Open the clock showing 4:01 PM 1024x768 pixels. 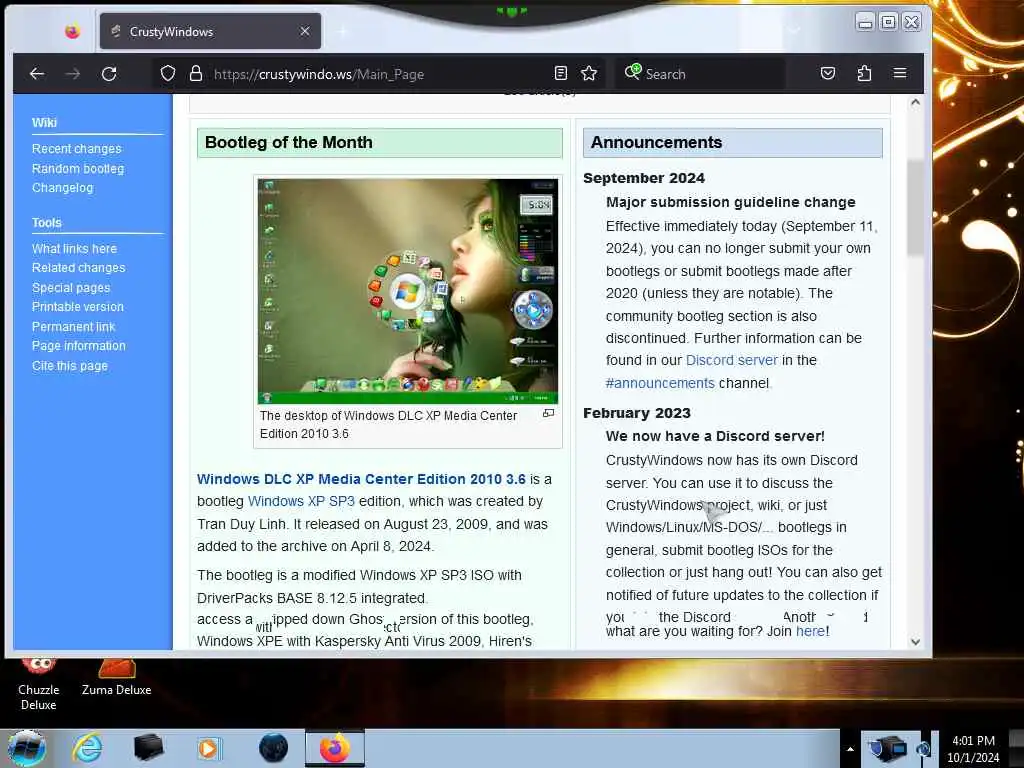973,749
